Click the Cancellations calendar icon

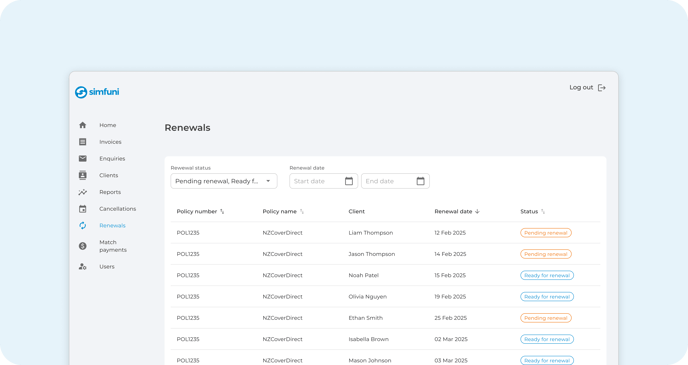pos(82,209)
